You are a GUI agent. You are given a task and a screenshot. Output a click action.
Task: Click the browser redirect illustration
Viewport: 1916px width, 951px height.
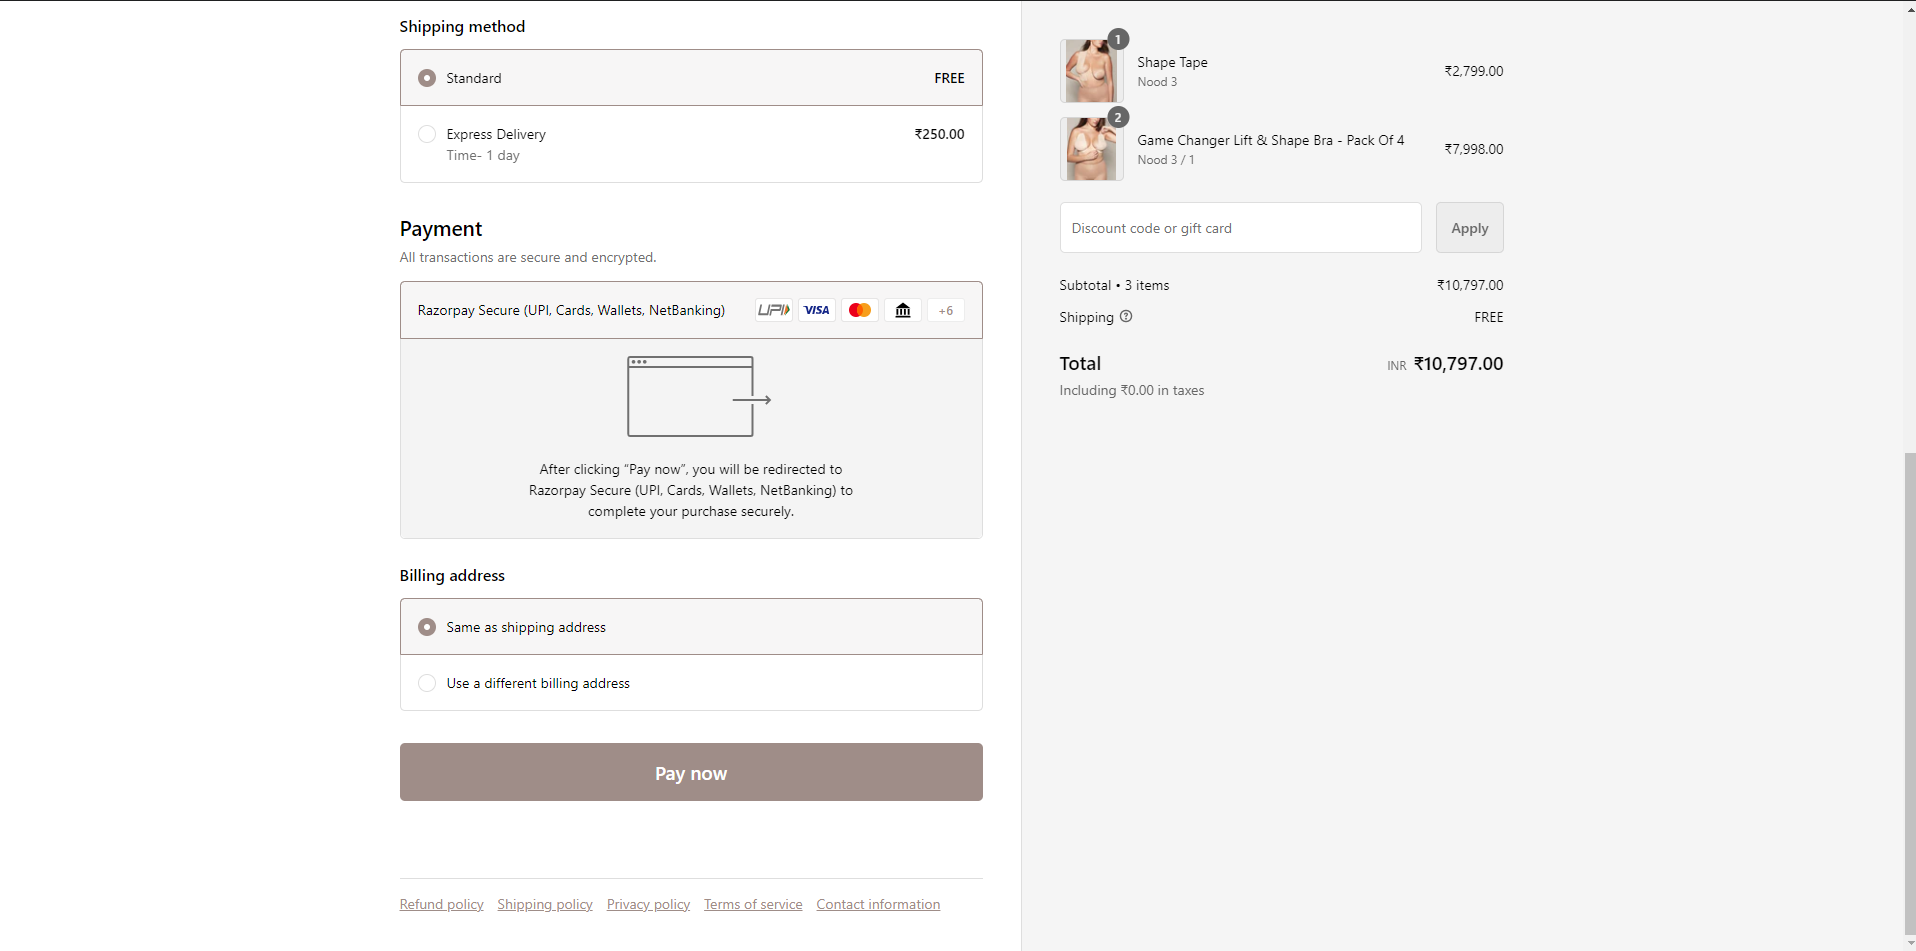click(x=698, y=397)
